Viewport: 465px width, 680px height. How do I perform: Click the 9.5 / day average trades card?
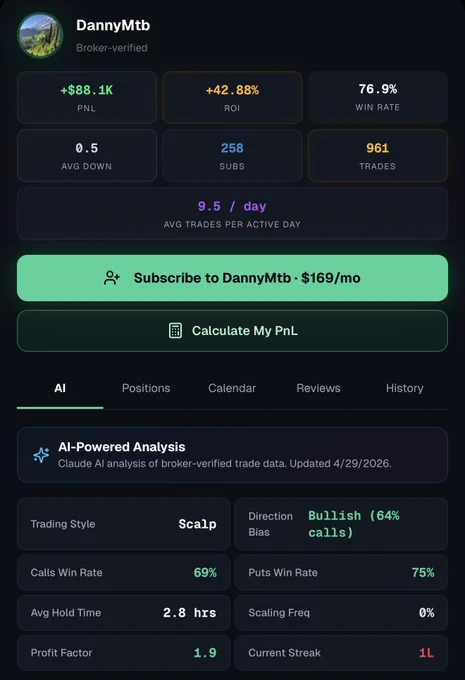coord(232,214)
